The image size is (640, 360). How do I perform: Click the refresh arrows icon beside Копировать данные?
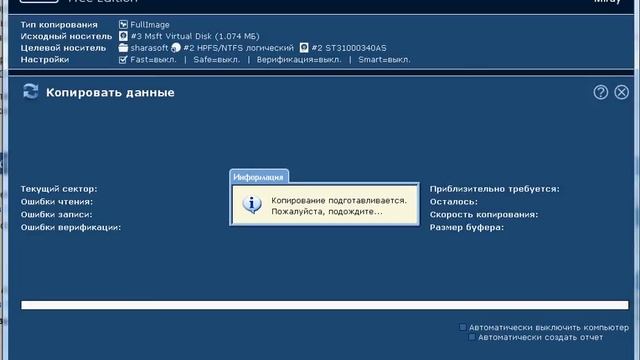31,91
